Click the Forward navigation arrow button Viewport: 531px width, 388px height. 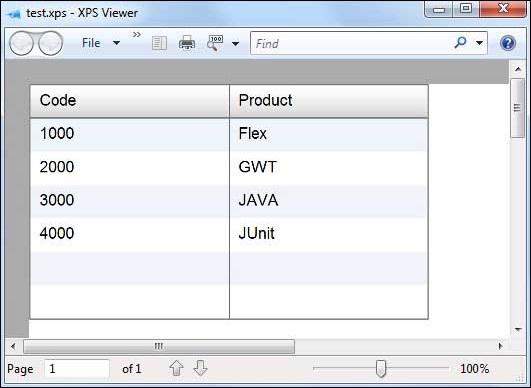[x=50, y=43]
